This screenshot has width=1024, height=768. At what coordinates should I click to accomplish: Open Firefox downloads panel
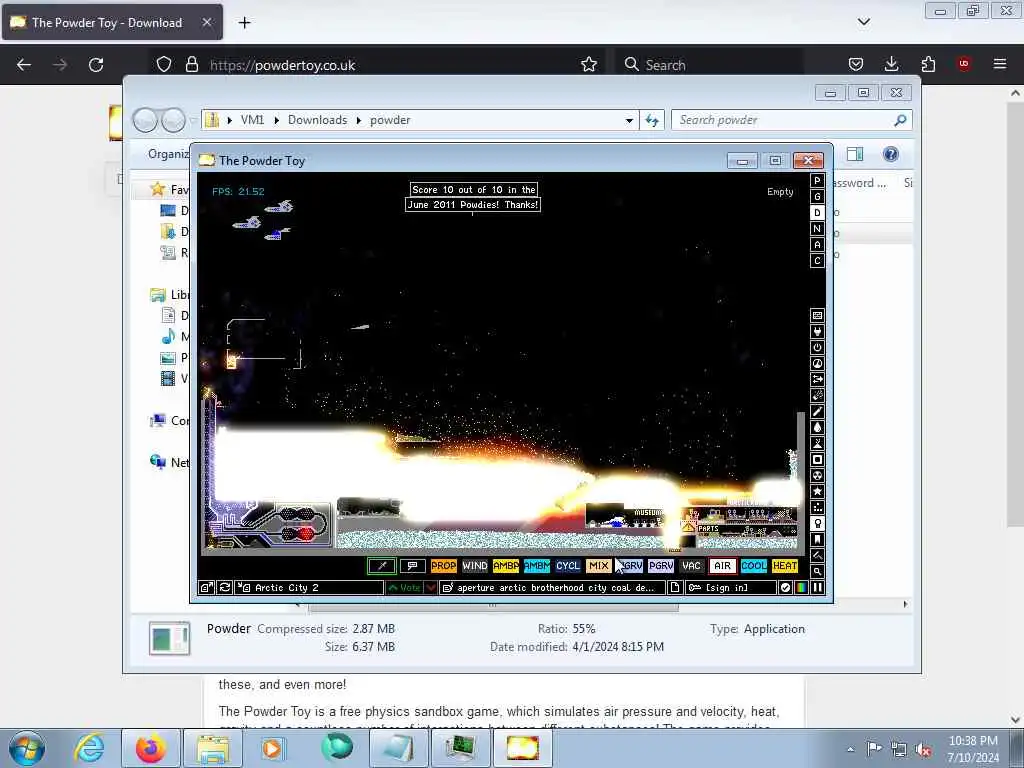891,64
